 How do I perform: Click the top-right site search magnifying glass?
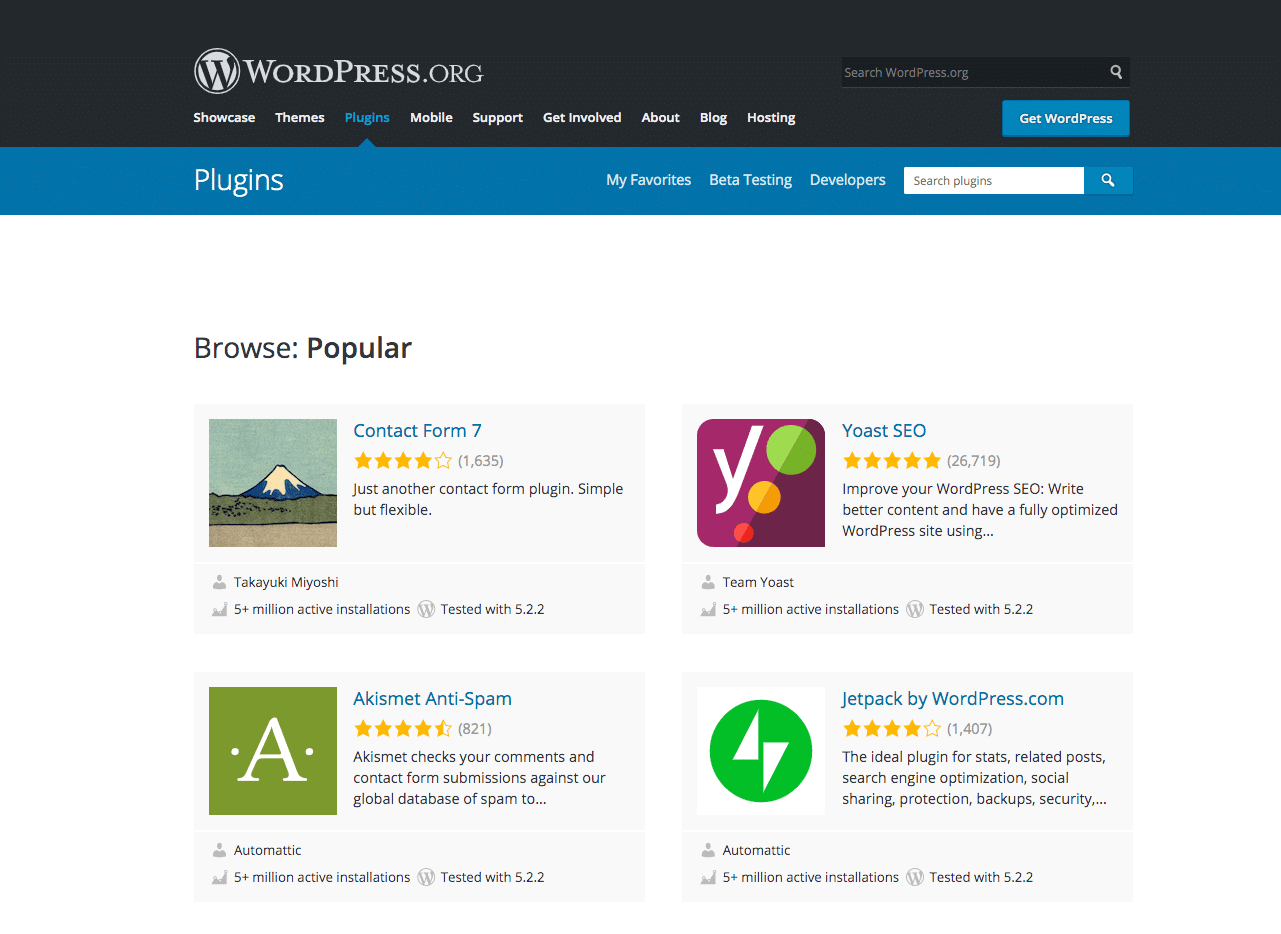[1115, 72]
